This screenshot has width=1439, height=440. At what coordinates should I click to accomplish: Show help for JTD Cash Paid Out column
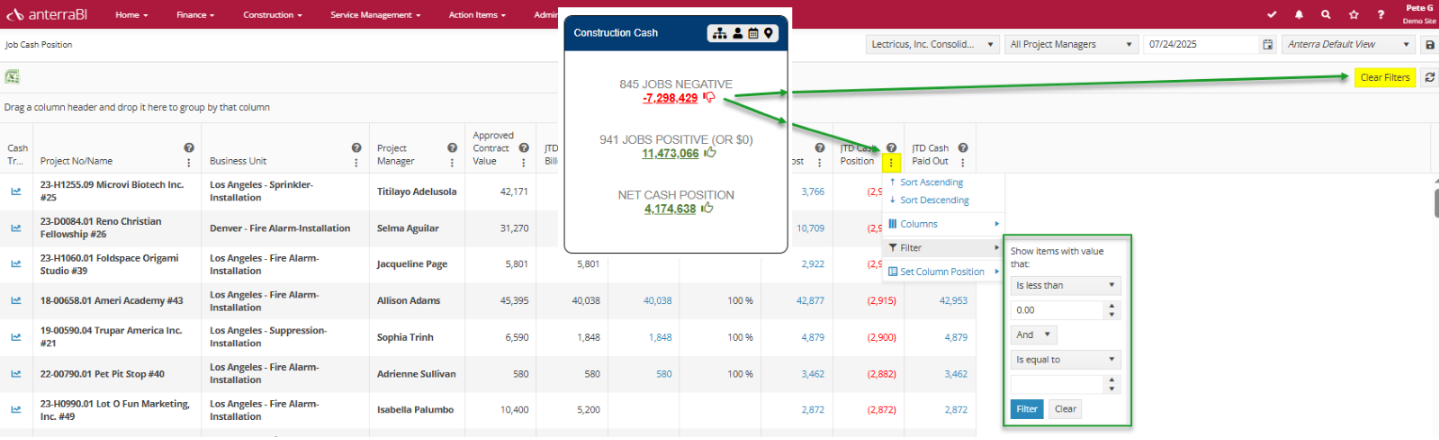click(x=963, y=148)
